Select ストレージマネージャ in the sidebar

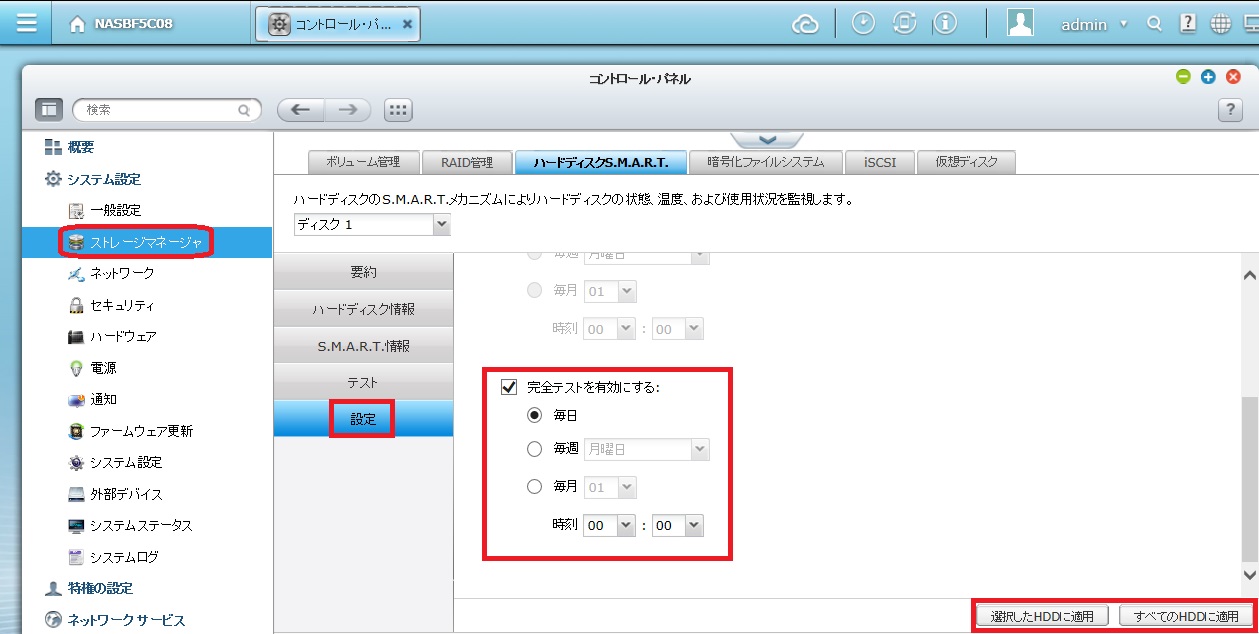(147, 242)
